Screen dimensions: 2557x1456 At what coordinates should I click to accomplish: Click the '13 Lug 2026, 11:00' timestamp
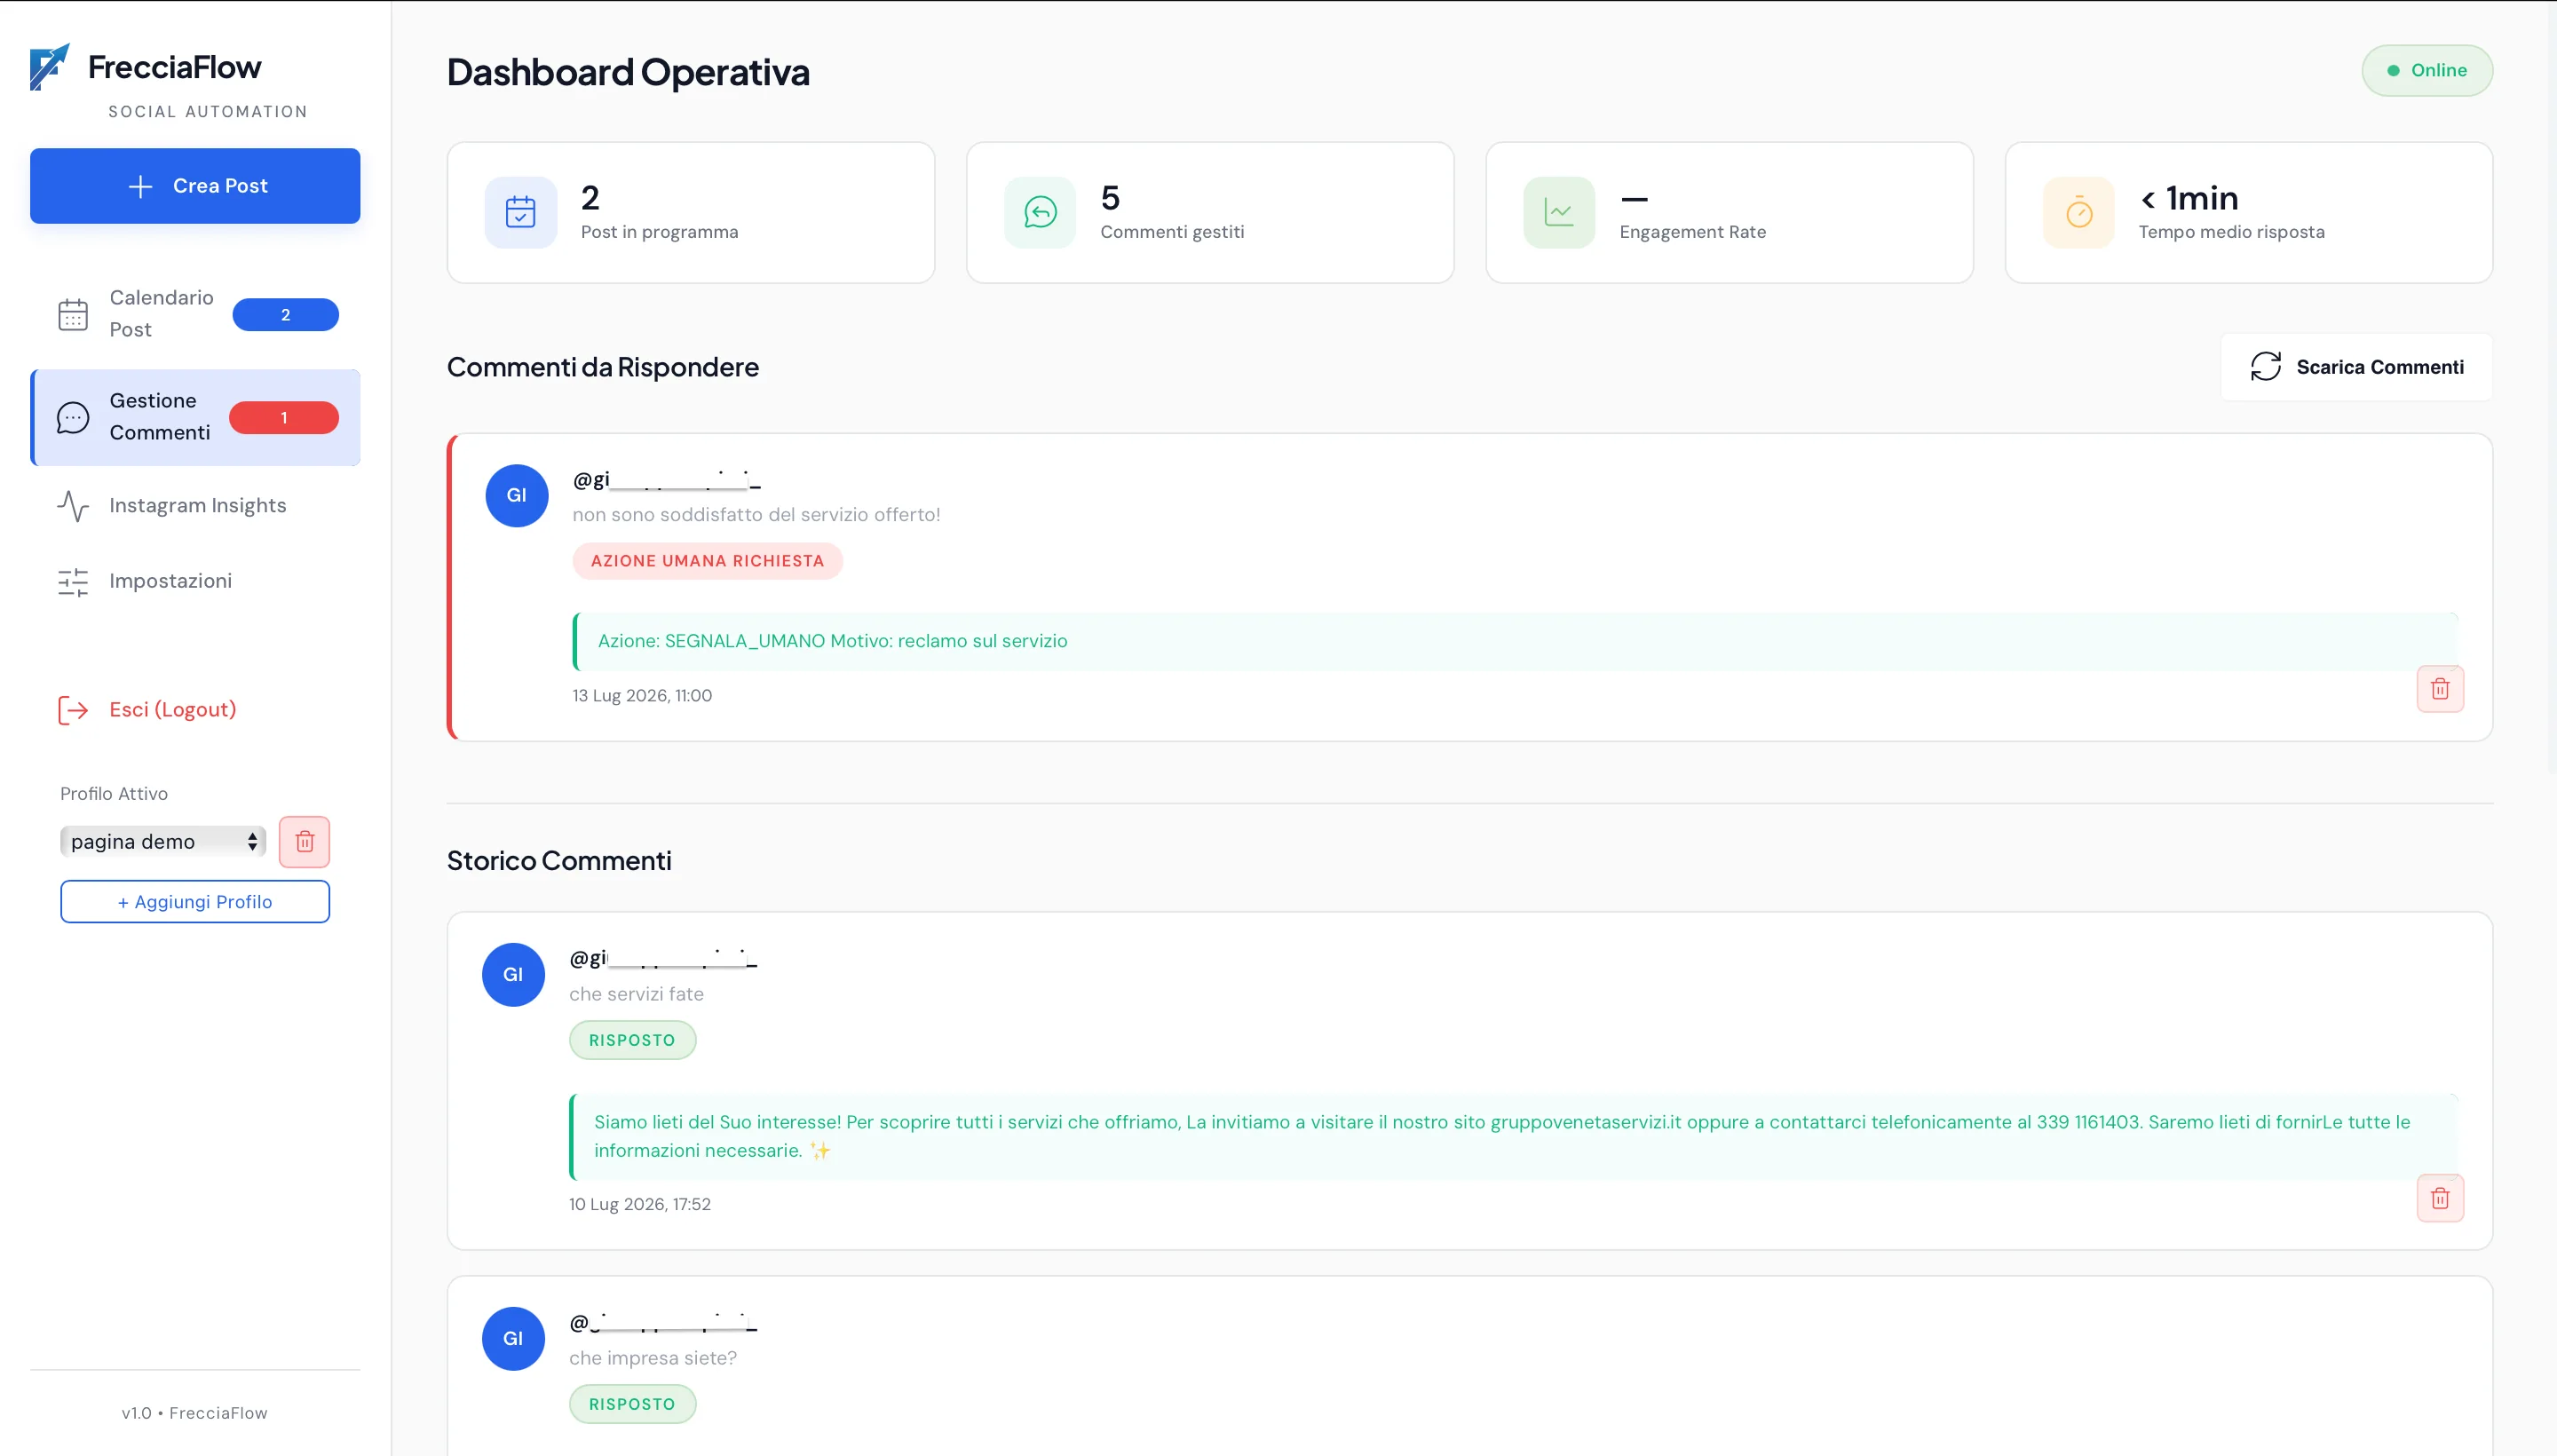point(642,696)
